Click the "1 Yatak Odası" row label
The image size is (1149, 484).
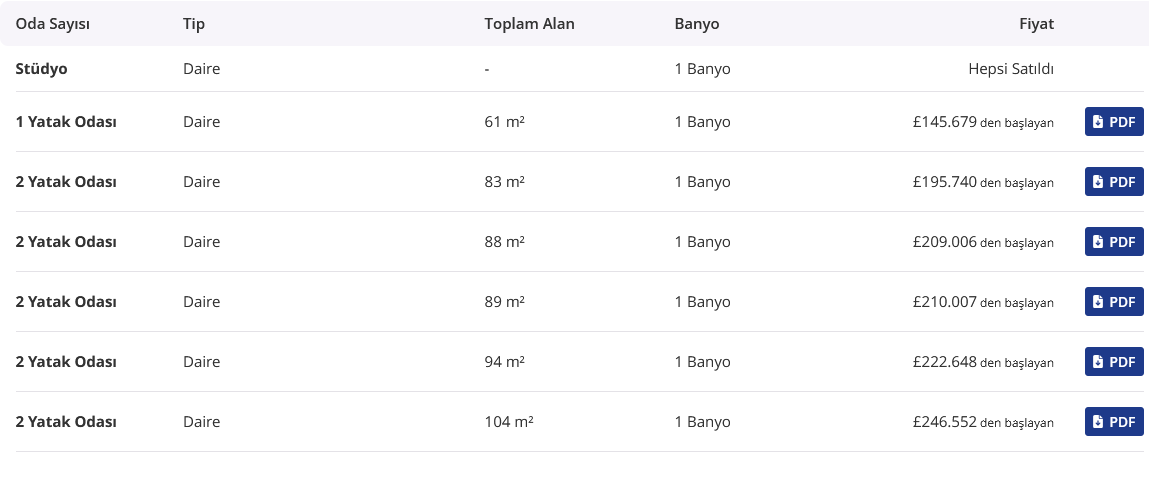66,122
